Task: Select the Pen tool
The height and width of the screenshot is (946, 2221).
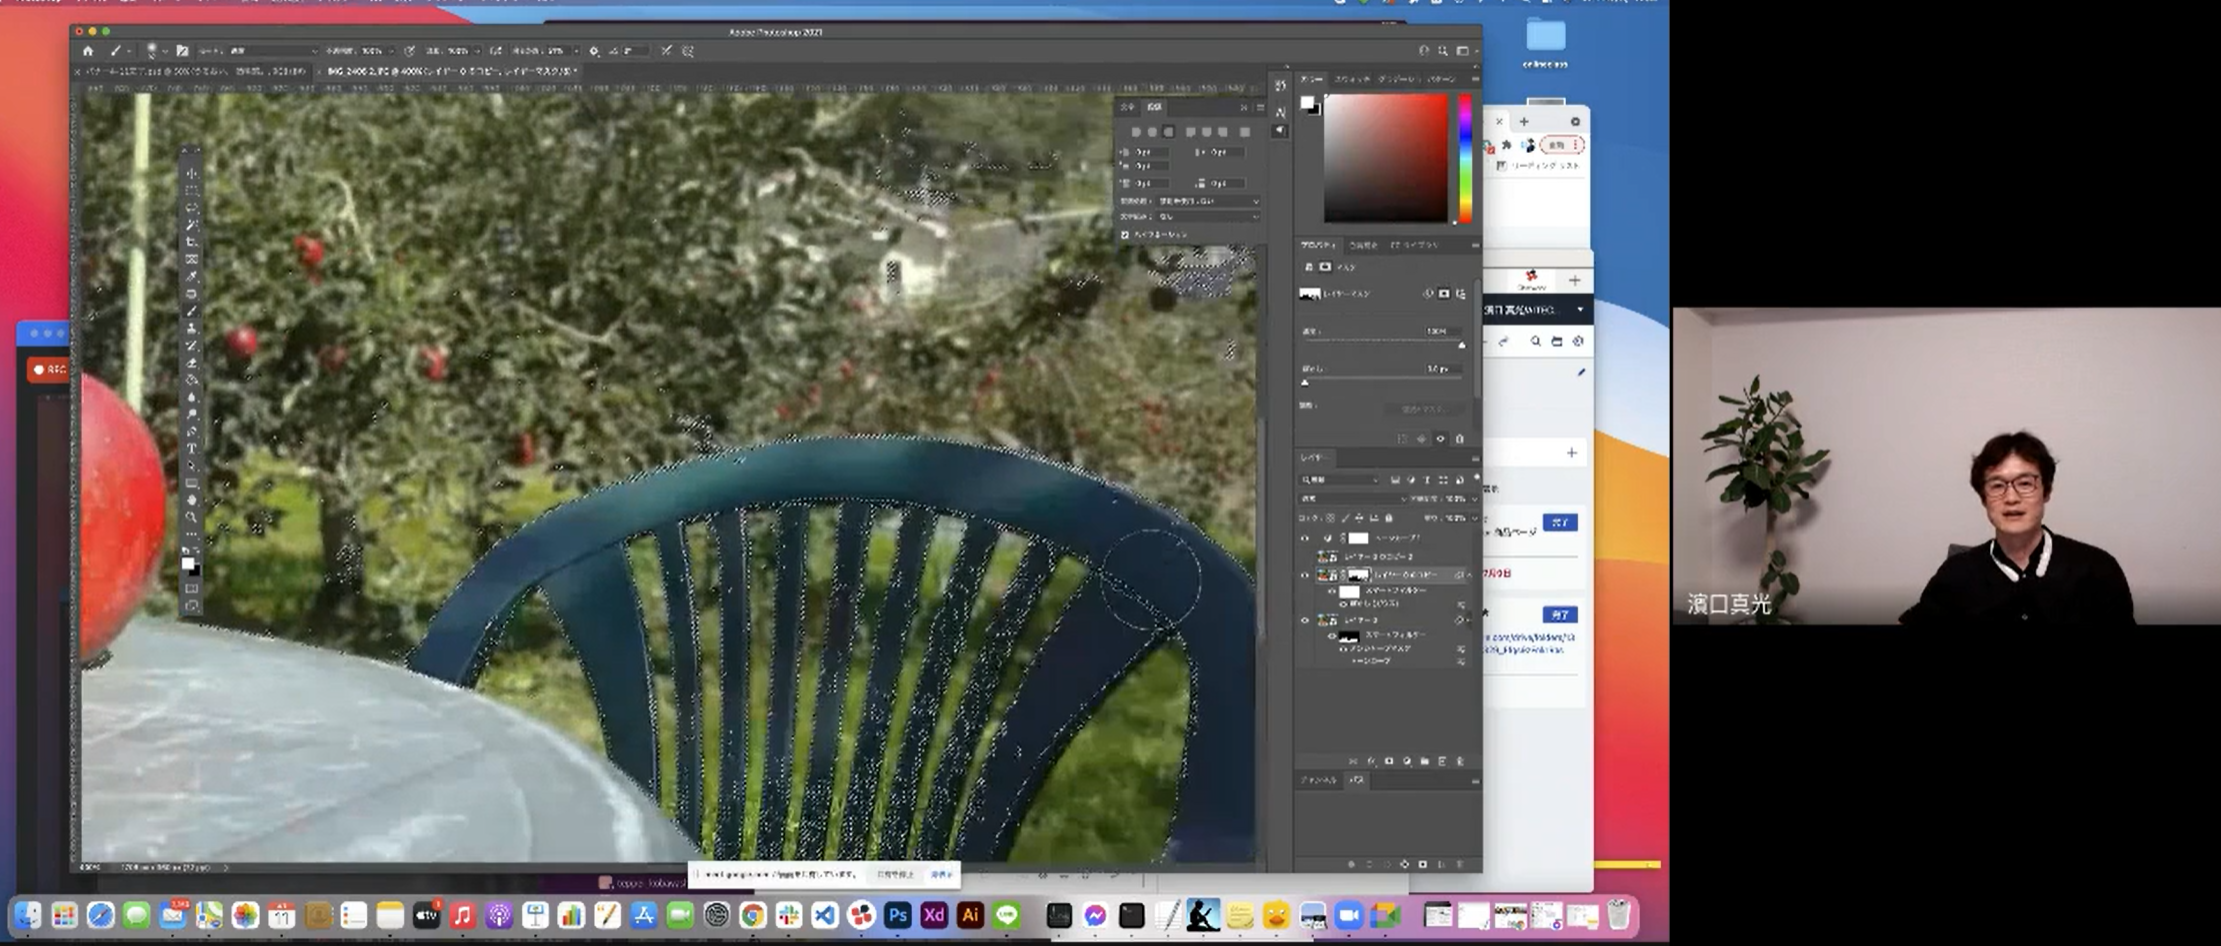Action: point(192,431)
